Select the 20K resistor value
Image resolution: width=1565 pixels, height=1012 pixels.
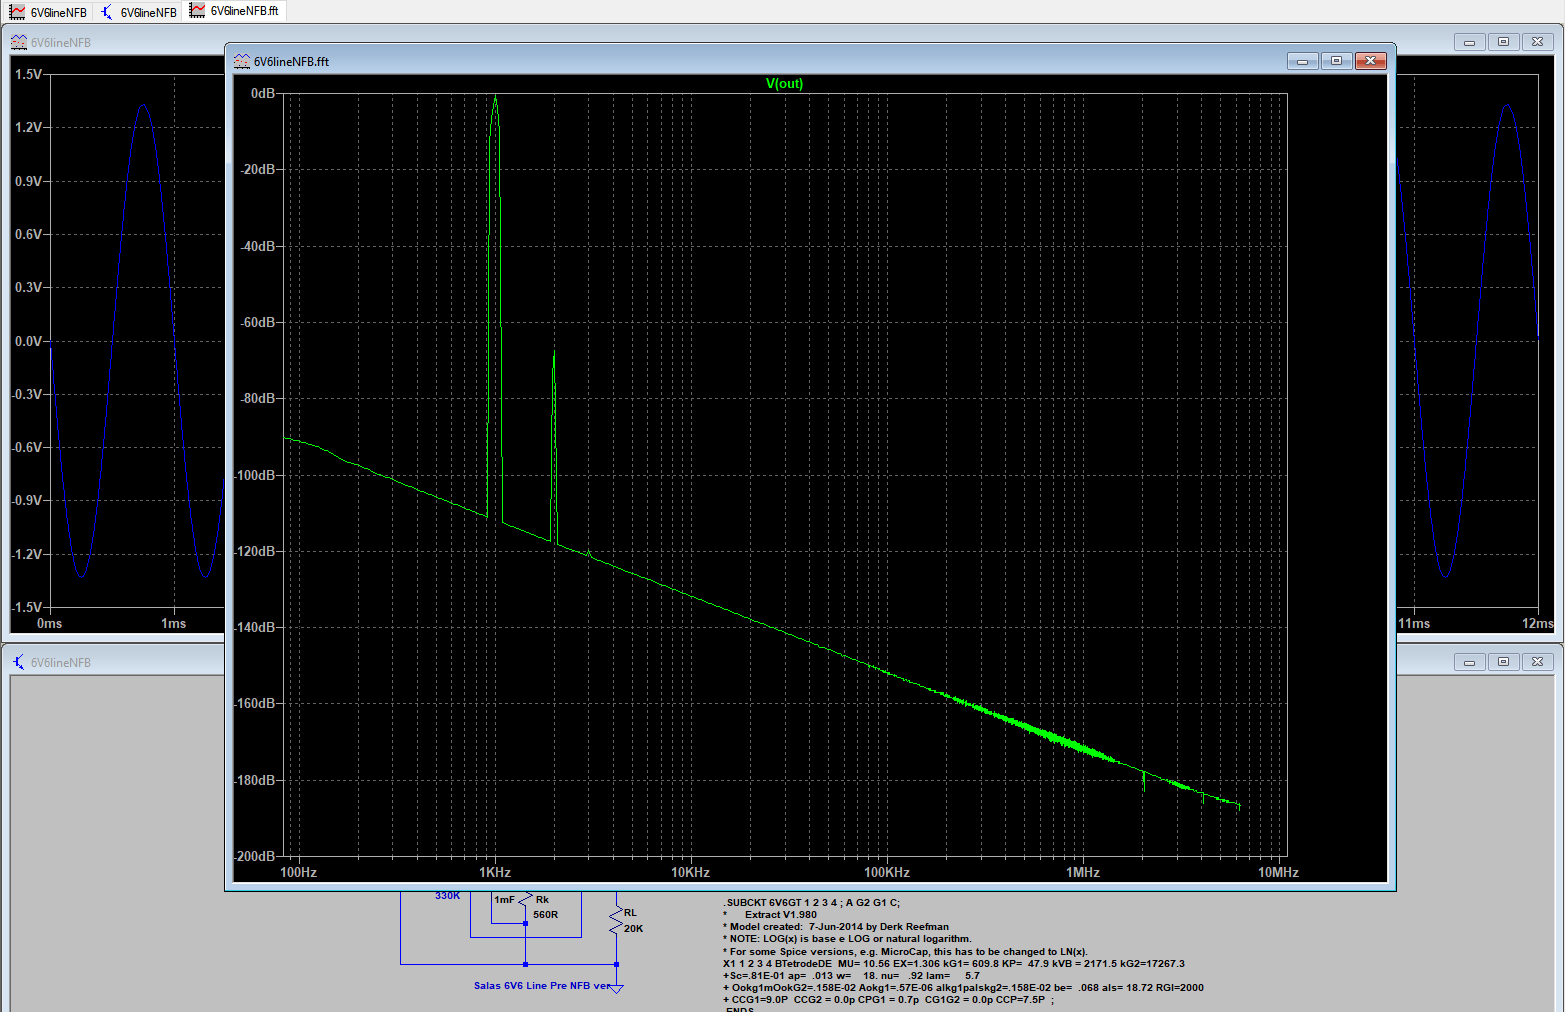click(x=633, y=928)
